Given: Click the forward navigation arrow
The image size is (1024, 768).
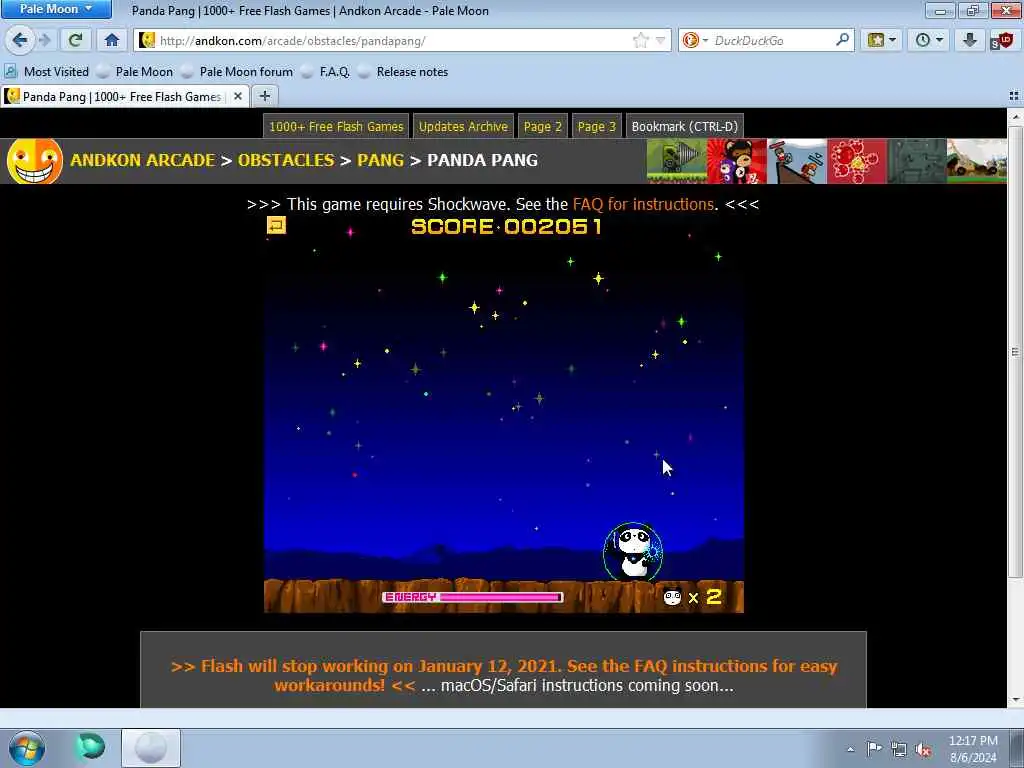Looking at the screenshot, I should coord(44,40).
